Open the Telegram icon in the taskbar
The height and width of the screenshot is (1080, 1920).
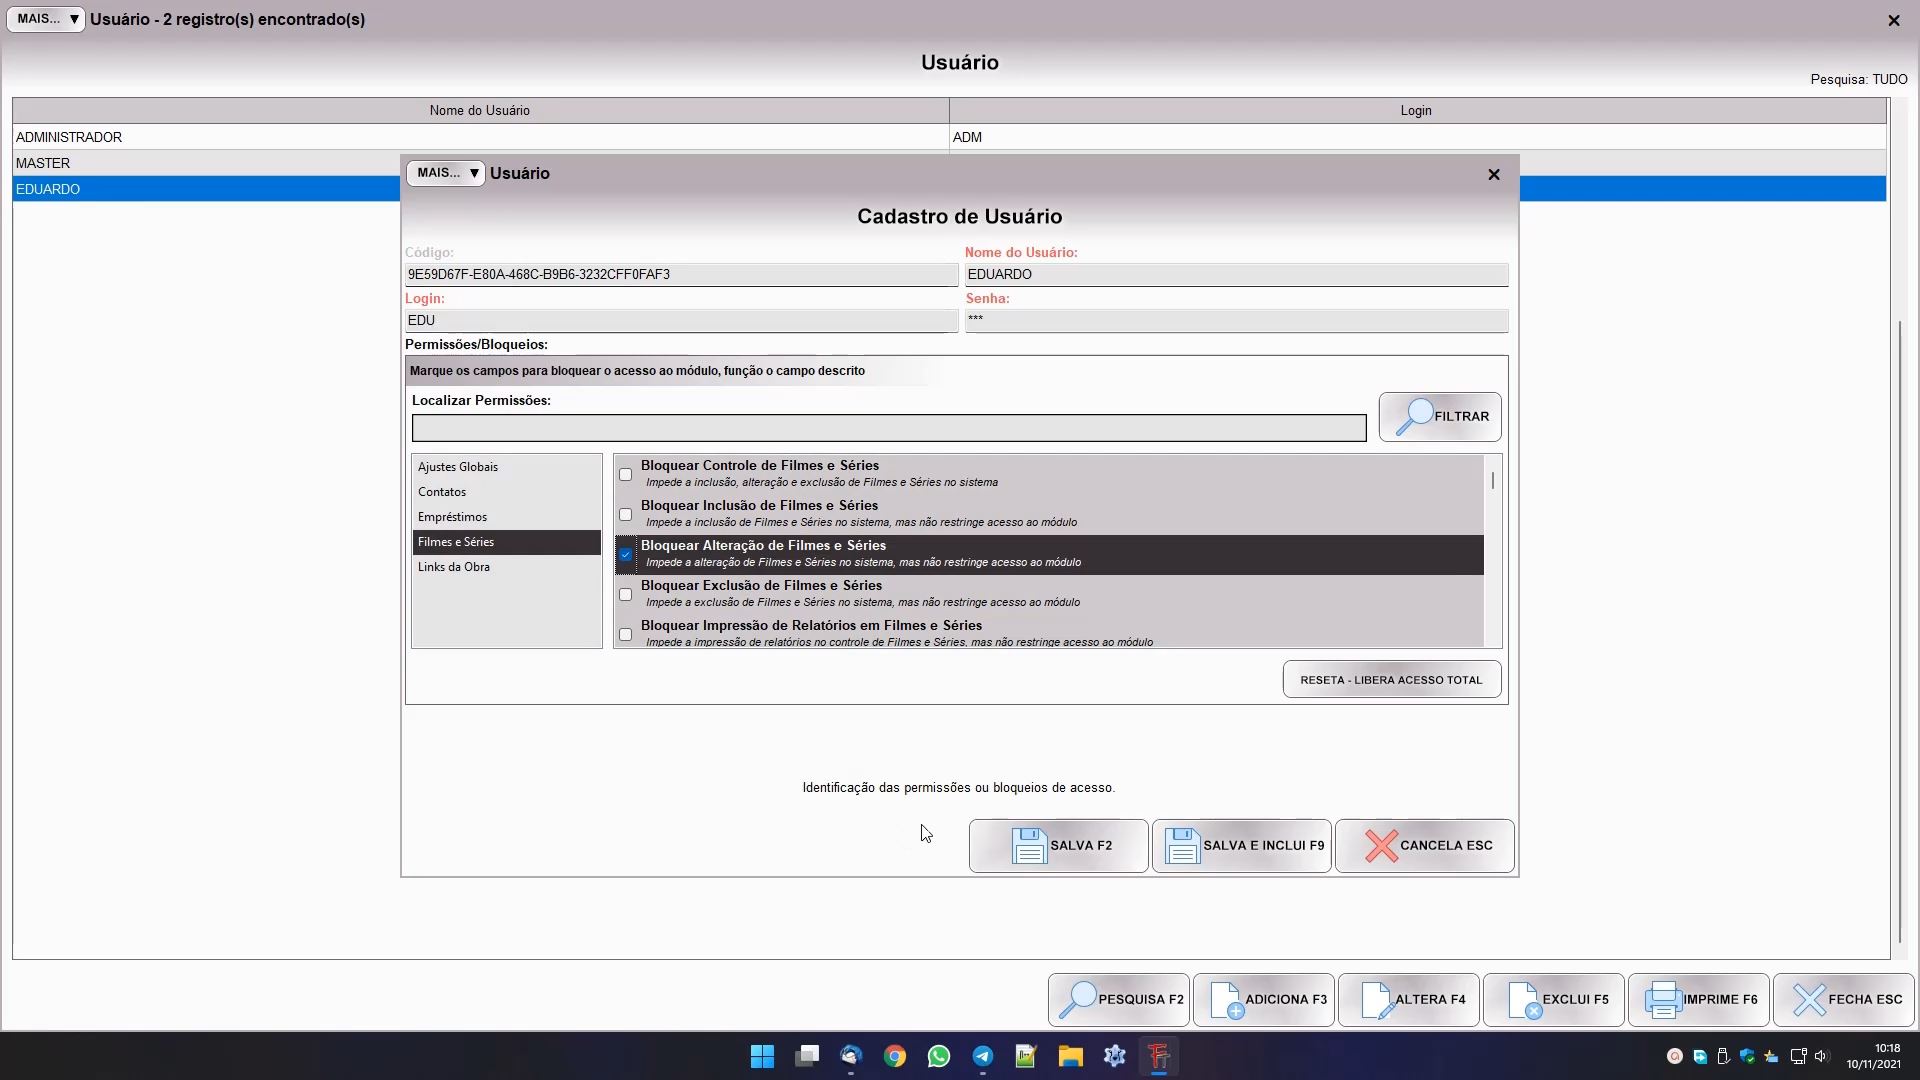tap(982, 1056)
